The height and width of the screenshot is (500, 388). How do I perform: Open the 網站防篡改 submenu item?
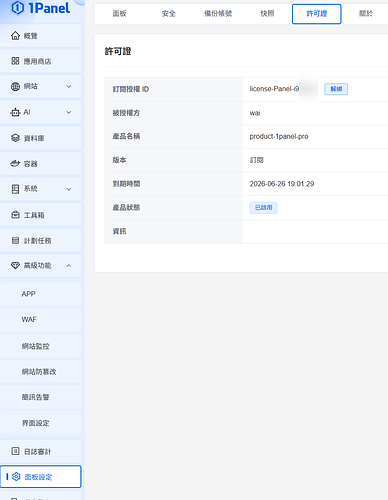(x=39, y=371)
